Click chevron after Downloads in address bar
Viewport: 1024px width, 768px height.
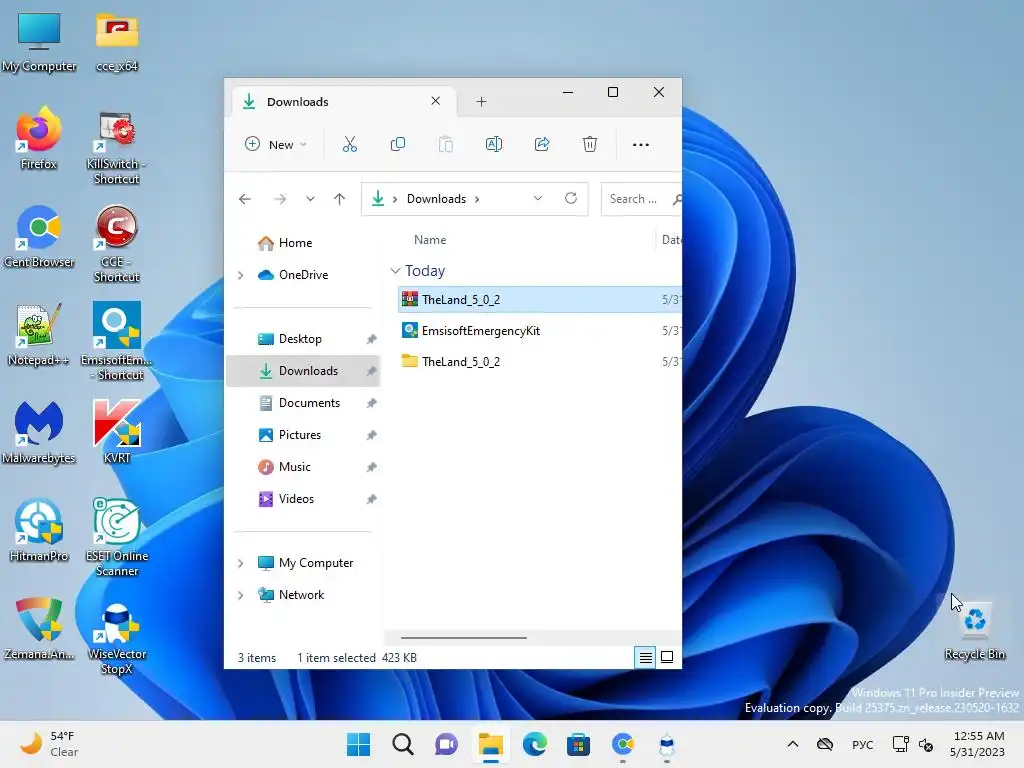pos(477,199)
